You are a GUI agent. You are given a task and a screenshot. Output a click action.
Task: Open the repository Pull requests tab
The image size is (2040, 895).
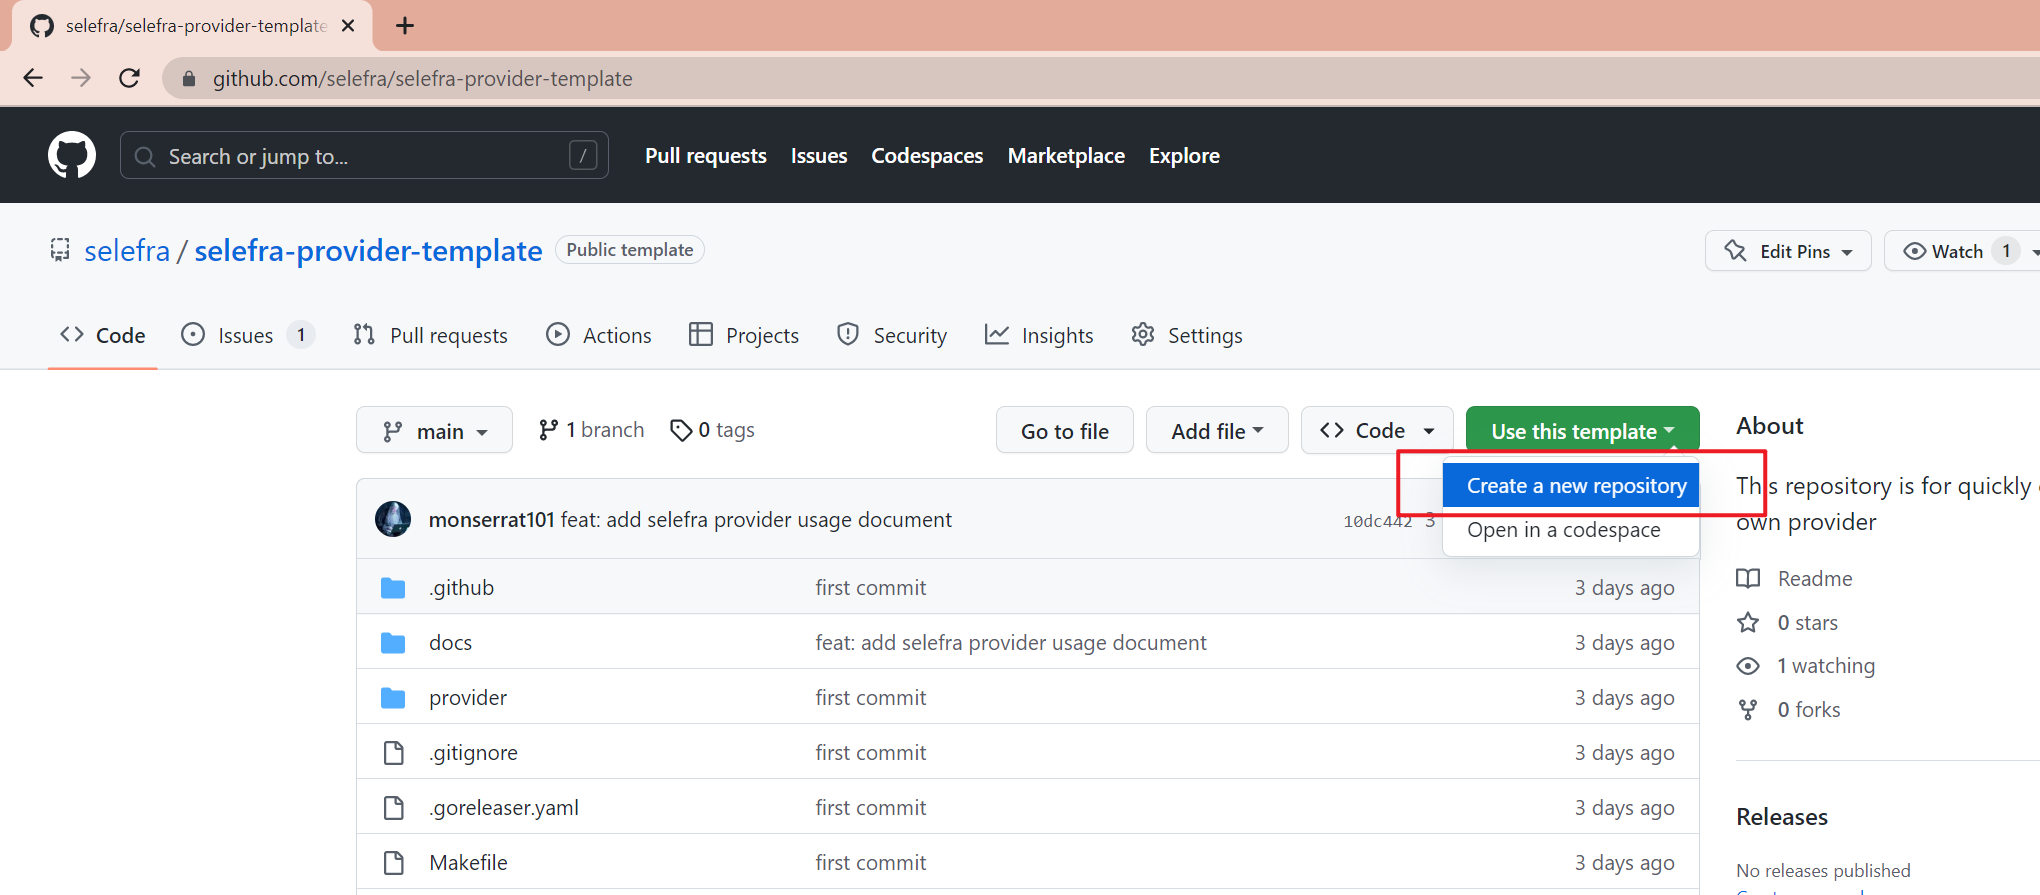click(430, 336)
